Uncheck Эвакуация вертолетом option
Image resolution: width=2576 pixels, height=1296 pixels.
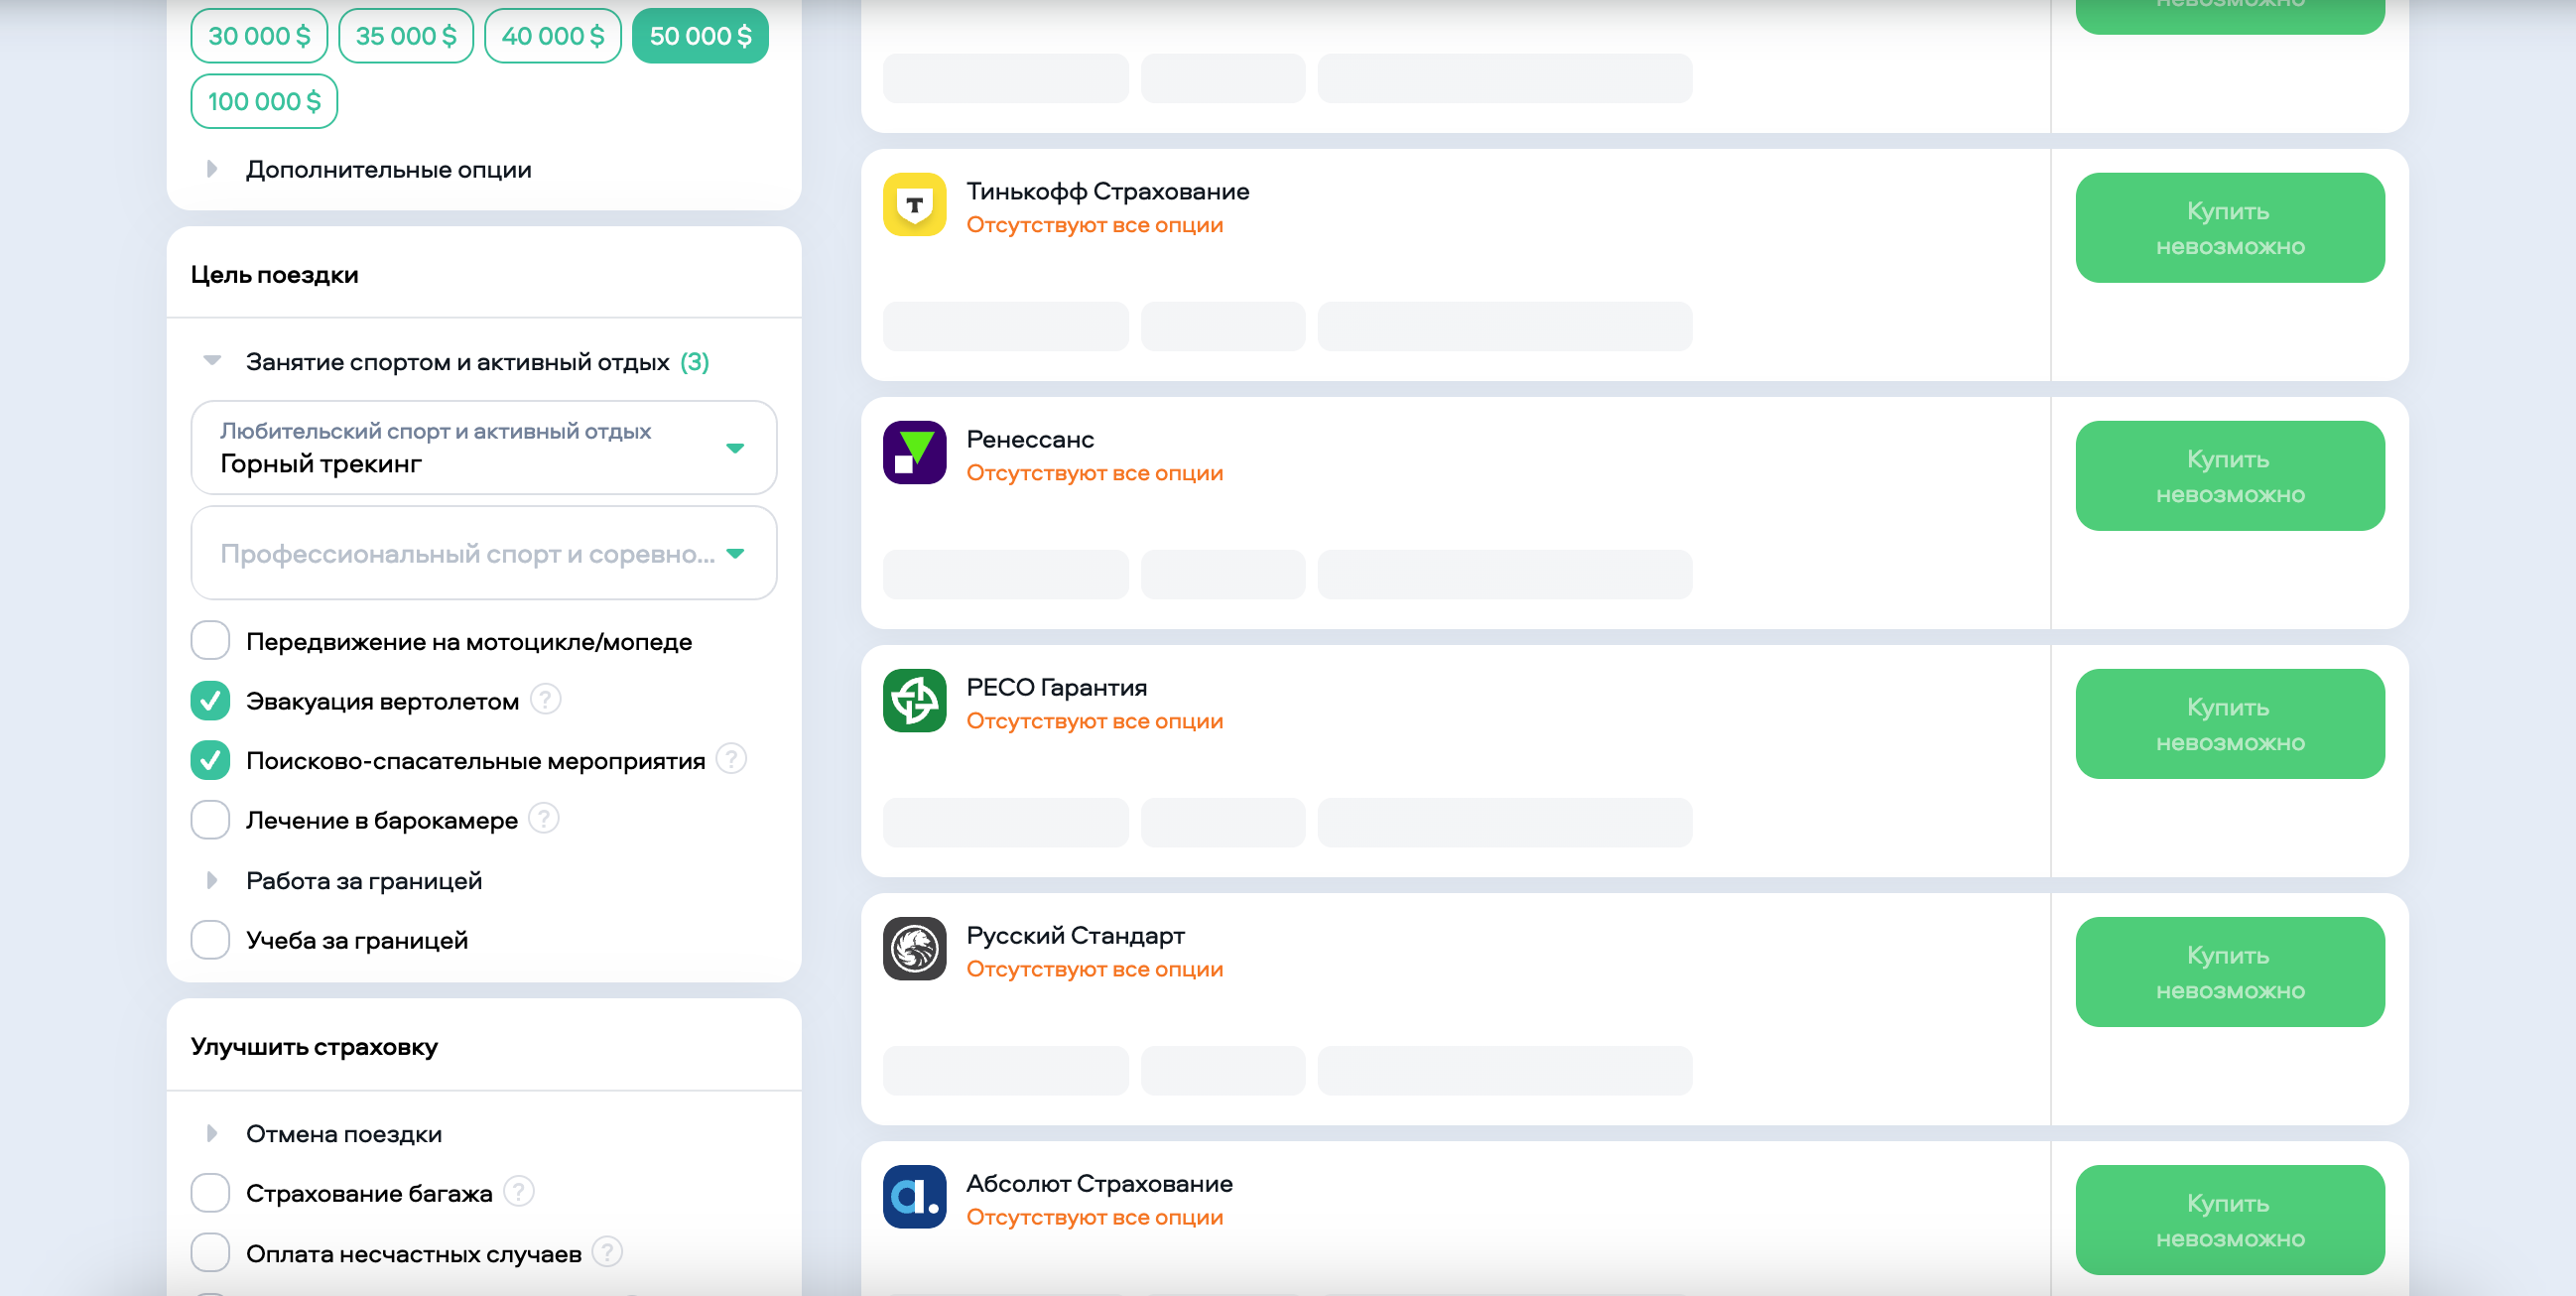(x=210, y=701)
